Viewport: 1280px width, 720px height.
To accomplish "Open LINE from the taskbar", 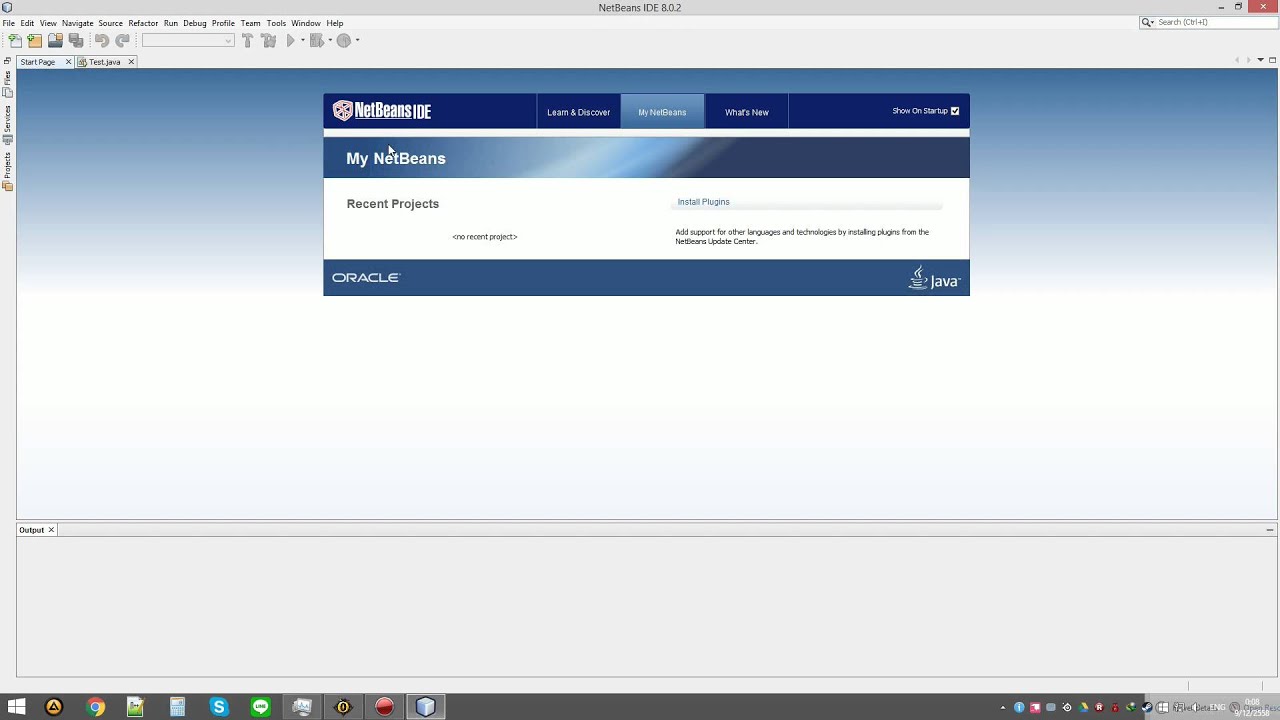I will [260, 707].
